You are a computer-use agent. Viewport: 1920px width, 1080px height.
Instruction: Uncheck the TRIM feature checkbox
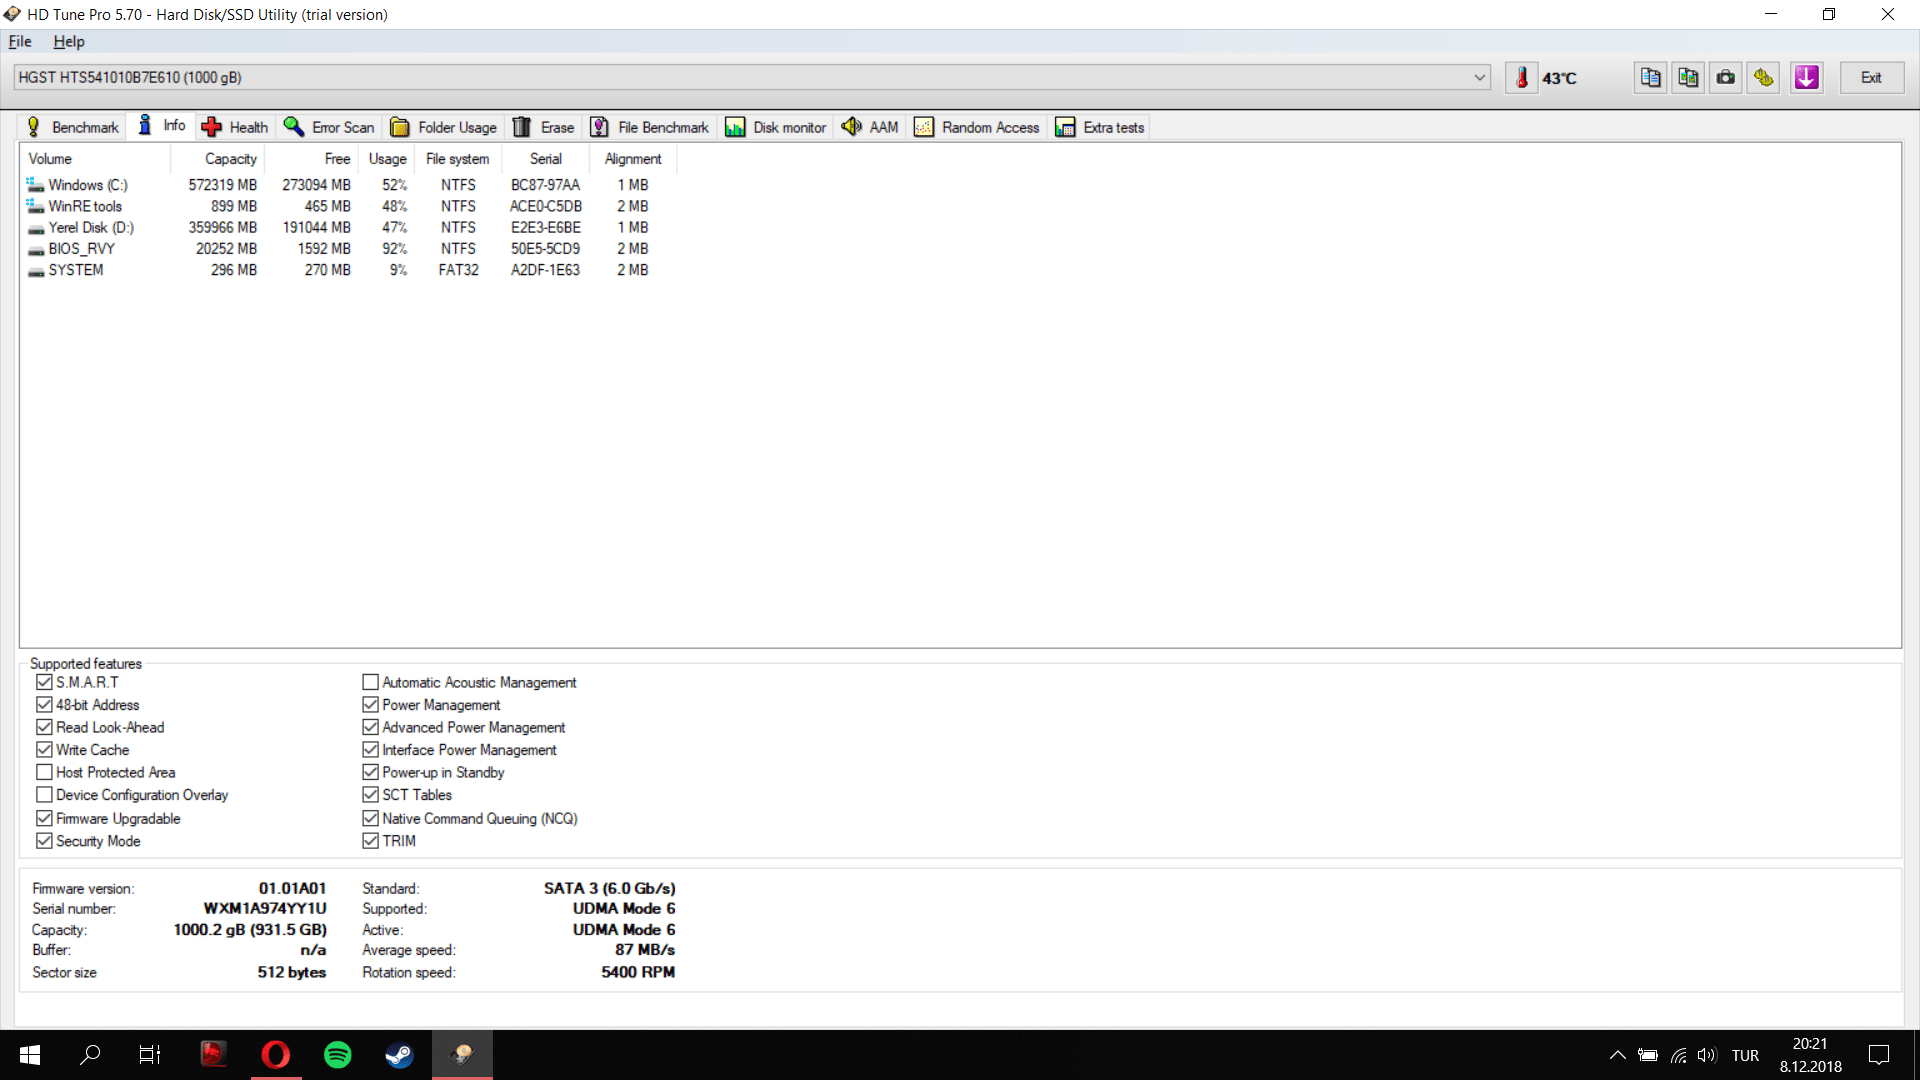coord(370,841)
